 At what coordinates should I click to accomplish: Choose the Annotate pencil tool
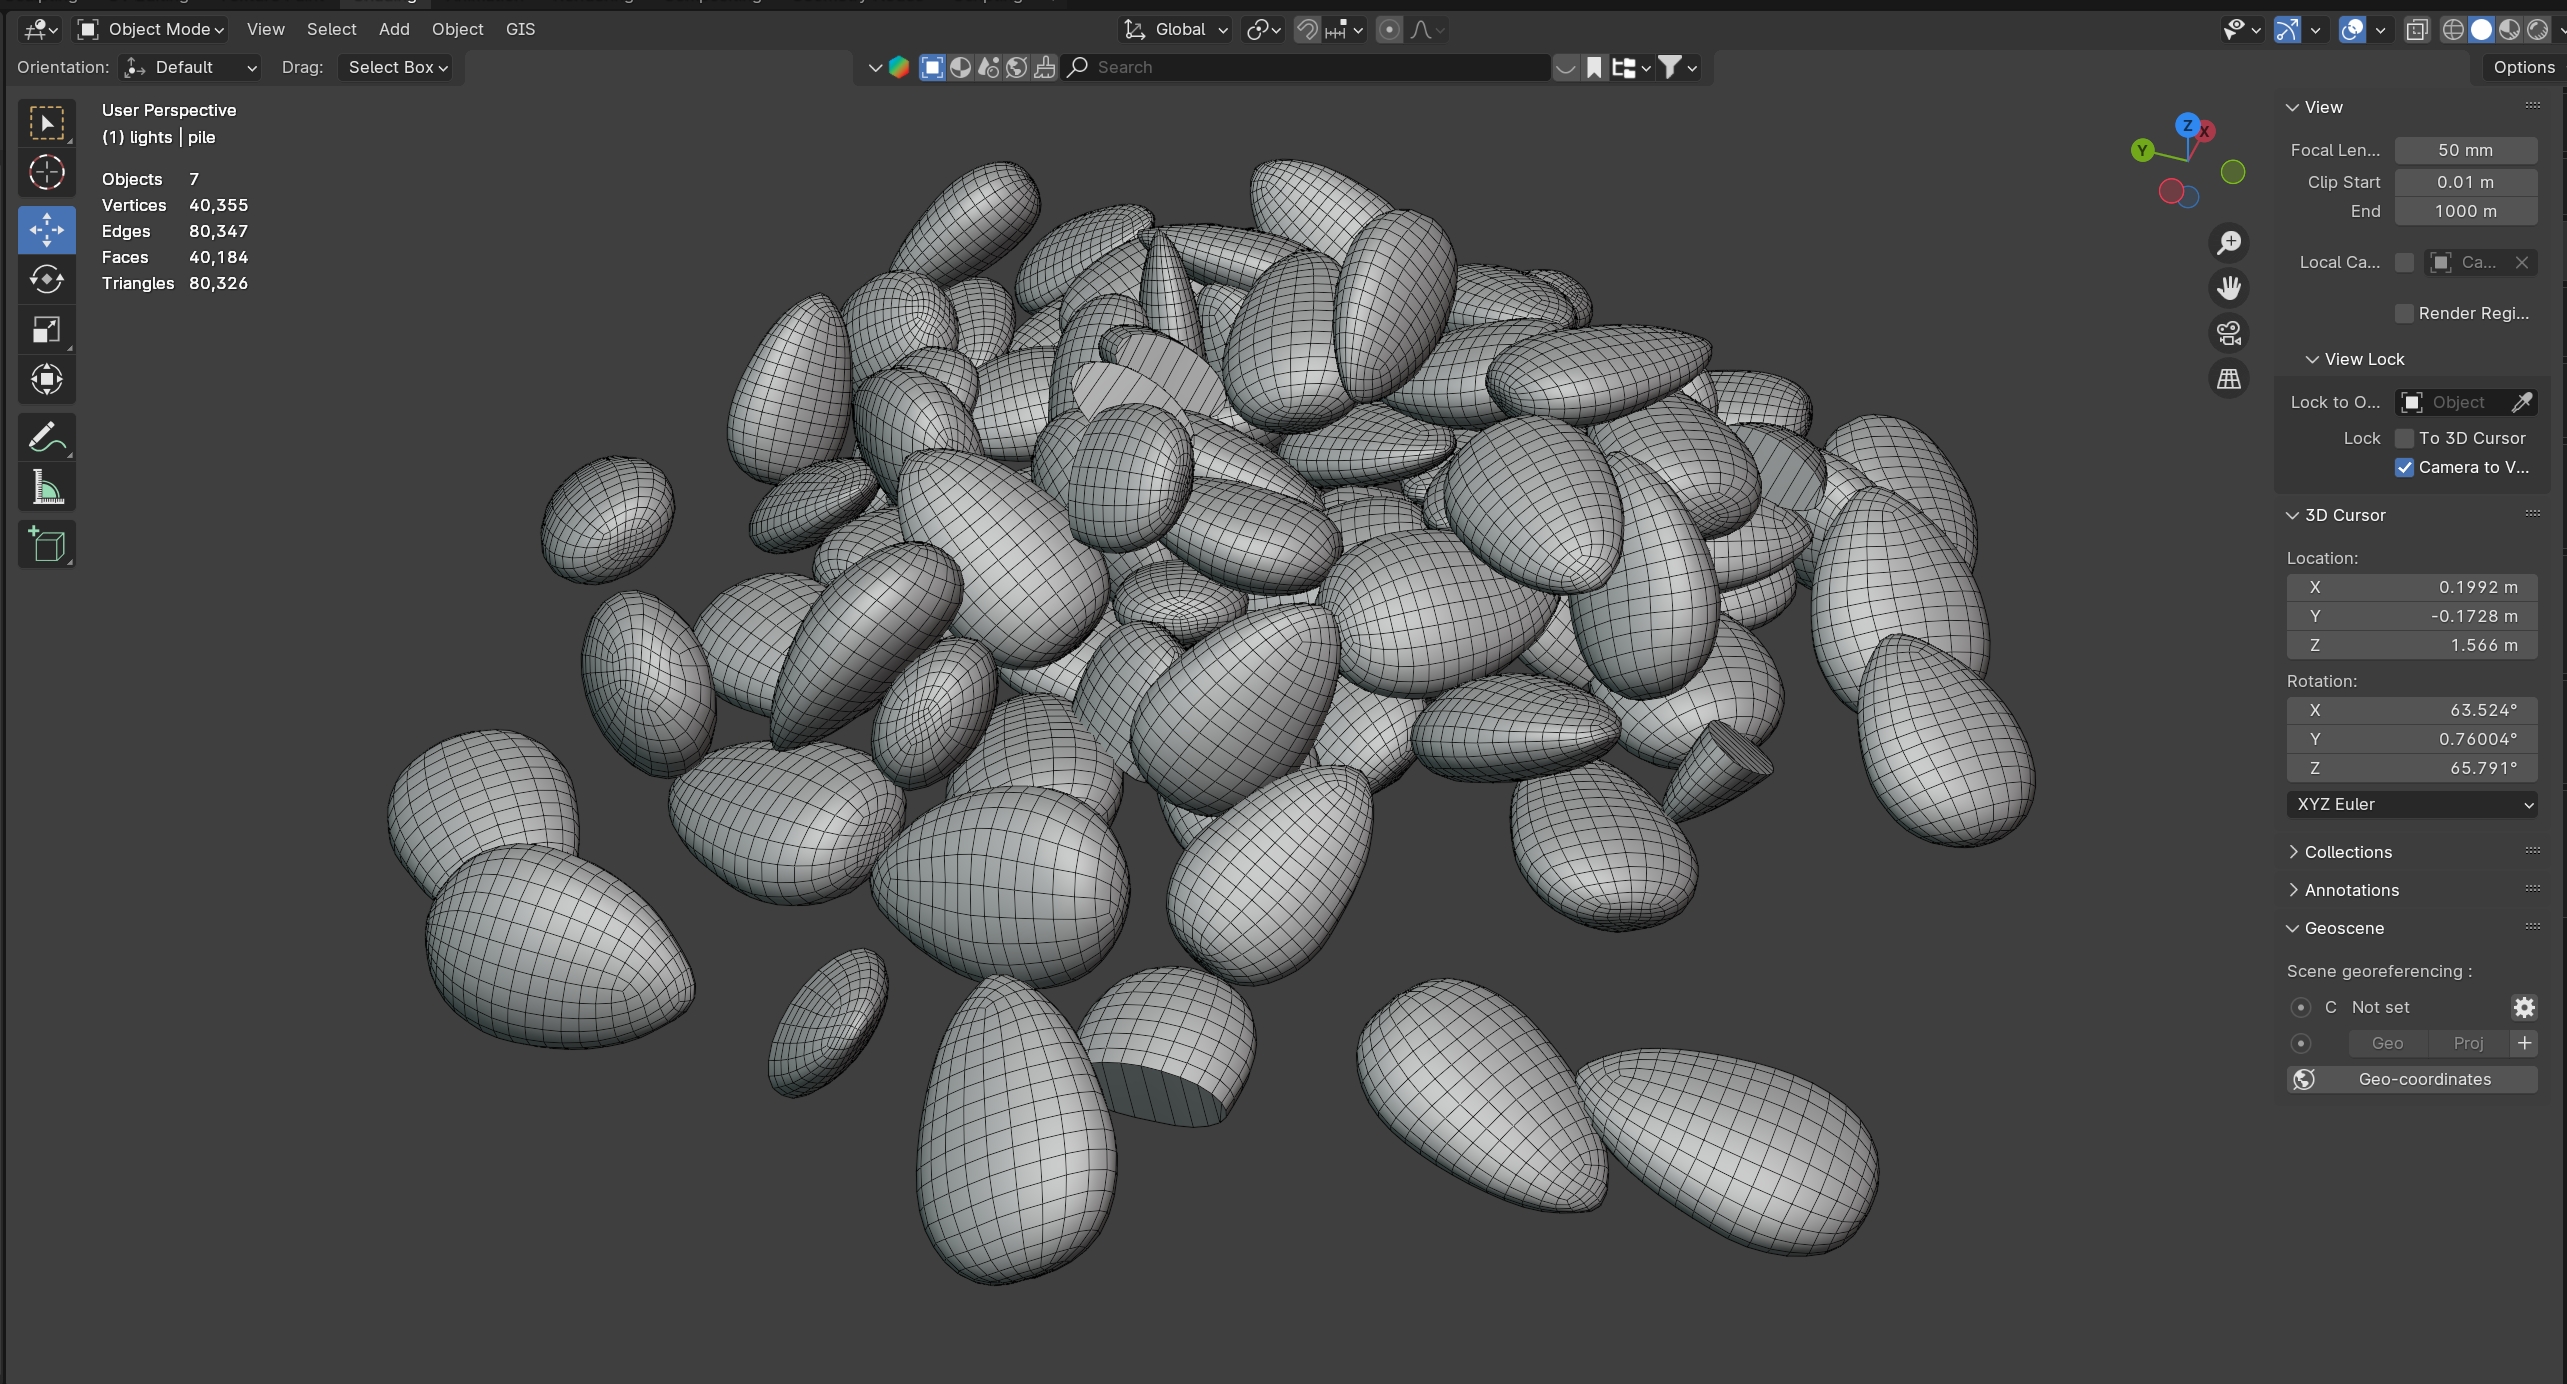coord(46,438)
